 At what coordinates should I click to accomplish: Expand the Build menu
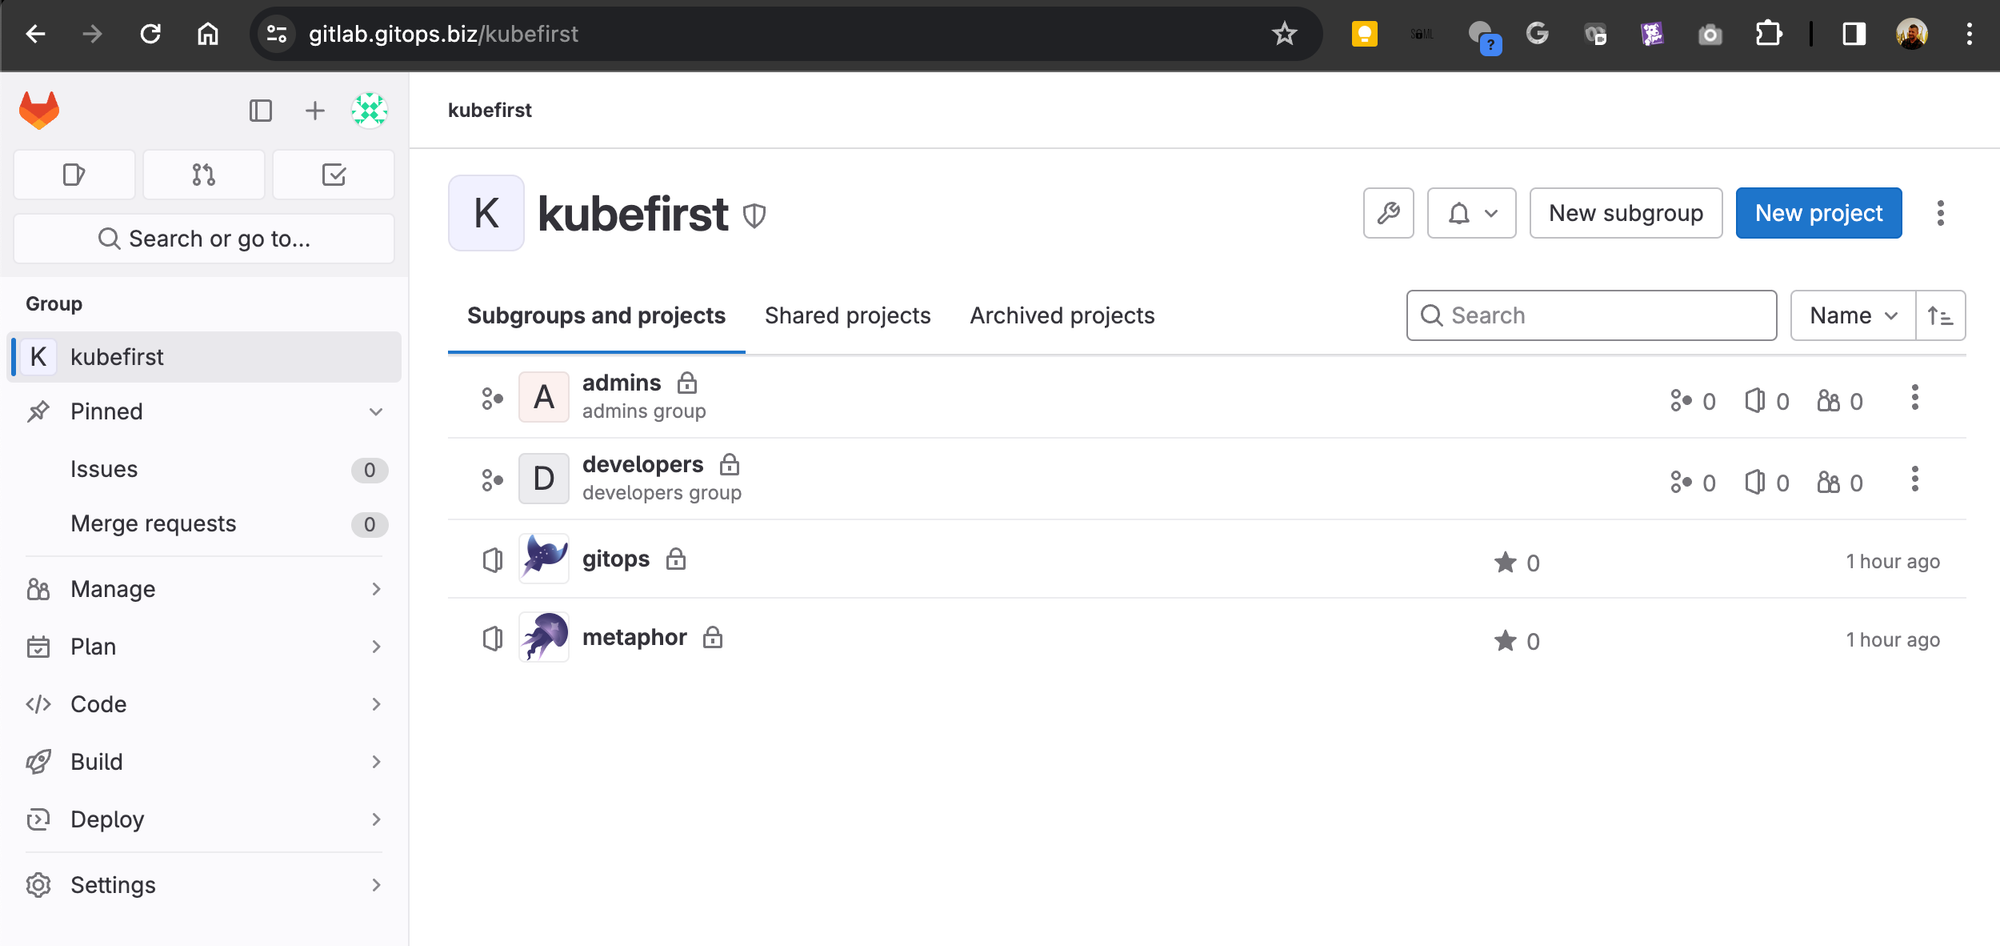click(x=204, y=762)
